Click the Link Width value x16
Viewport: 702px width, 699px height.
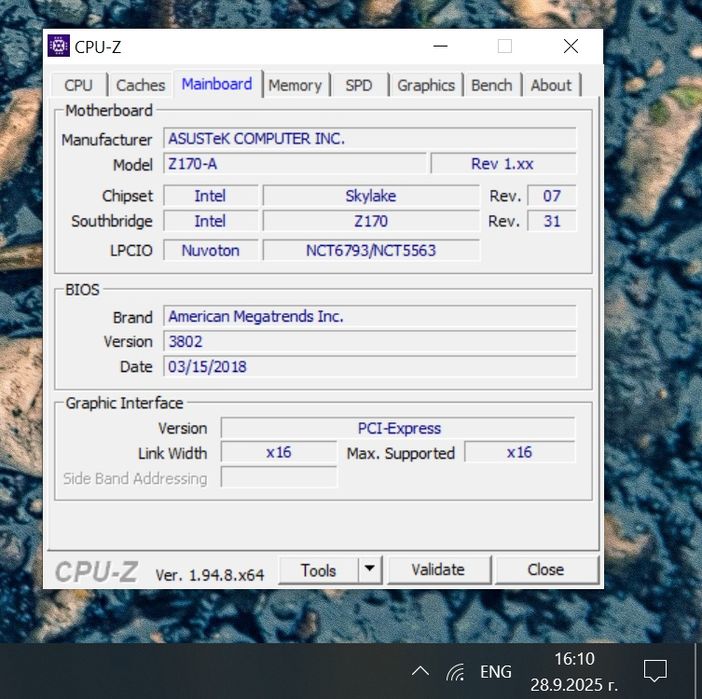(x=279, y=452)
